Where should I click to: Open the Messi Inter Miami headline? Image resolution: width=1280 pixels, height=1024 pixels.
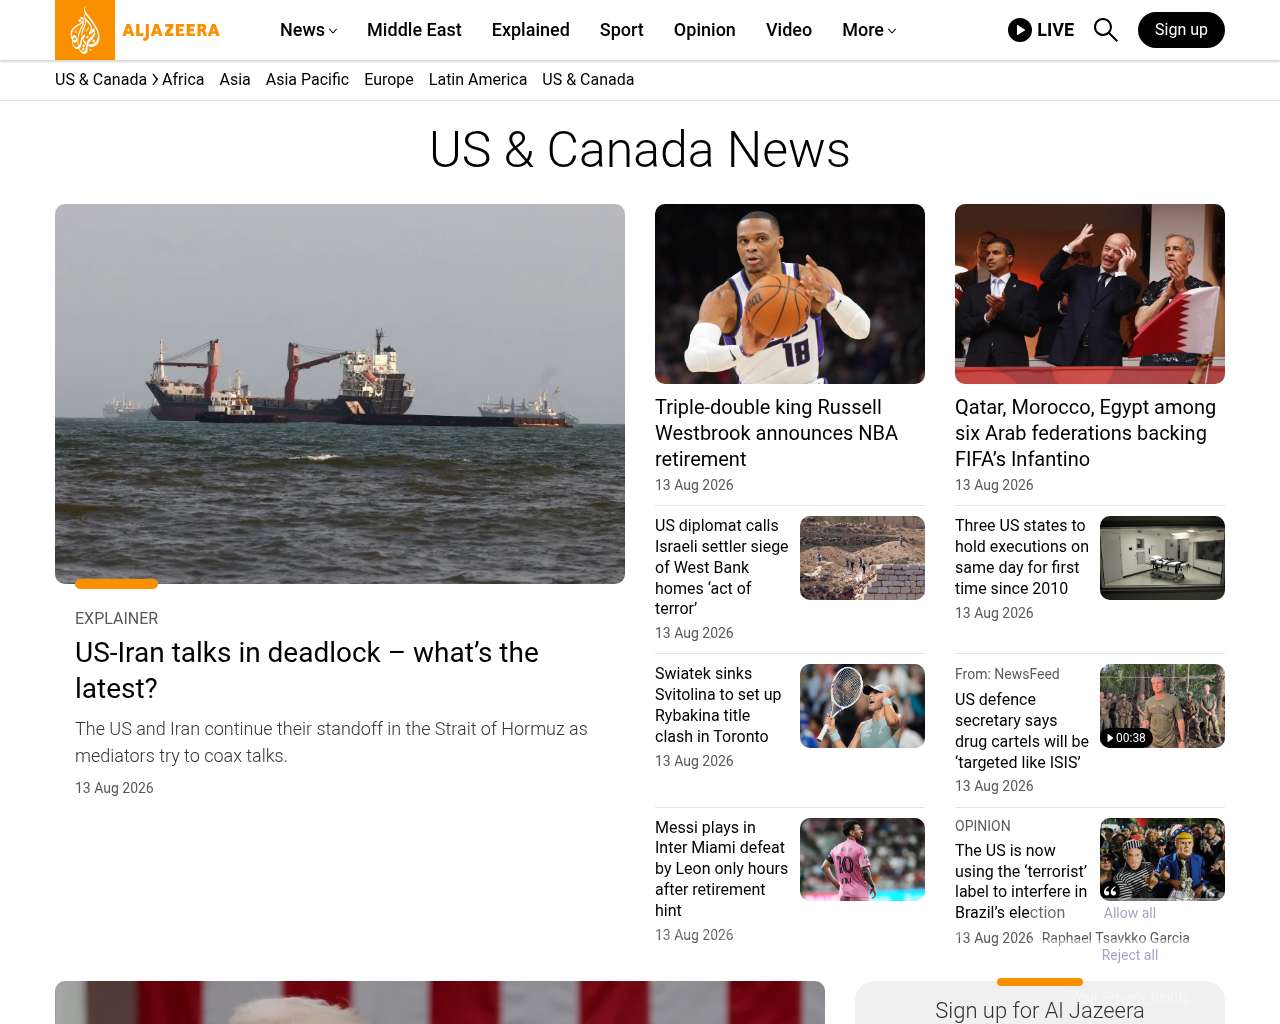click(721, 869)
